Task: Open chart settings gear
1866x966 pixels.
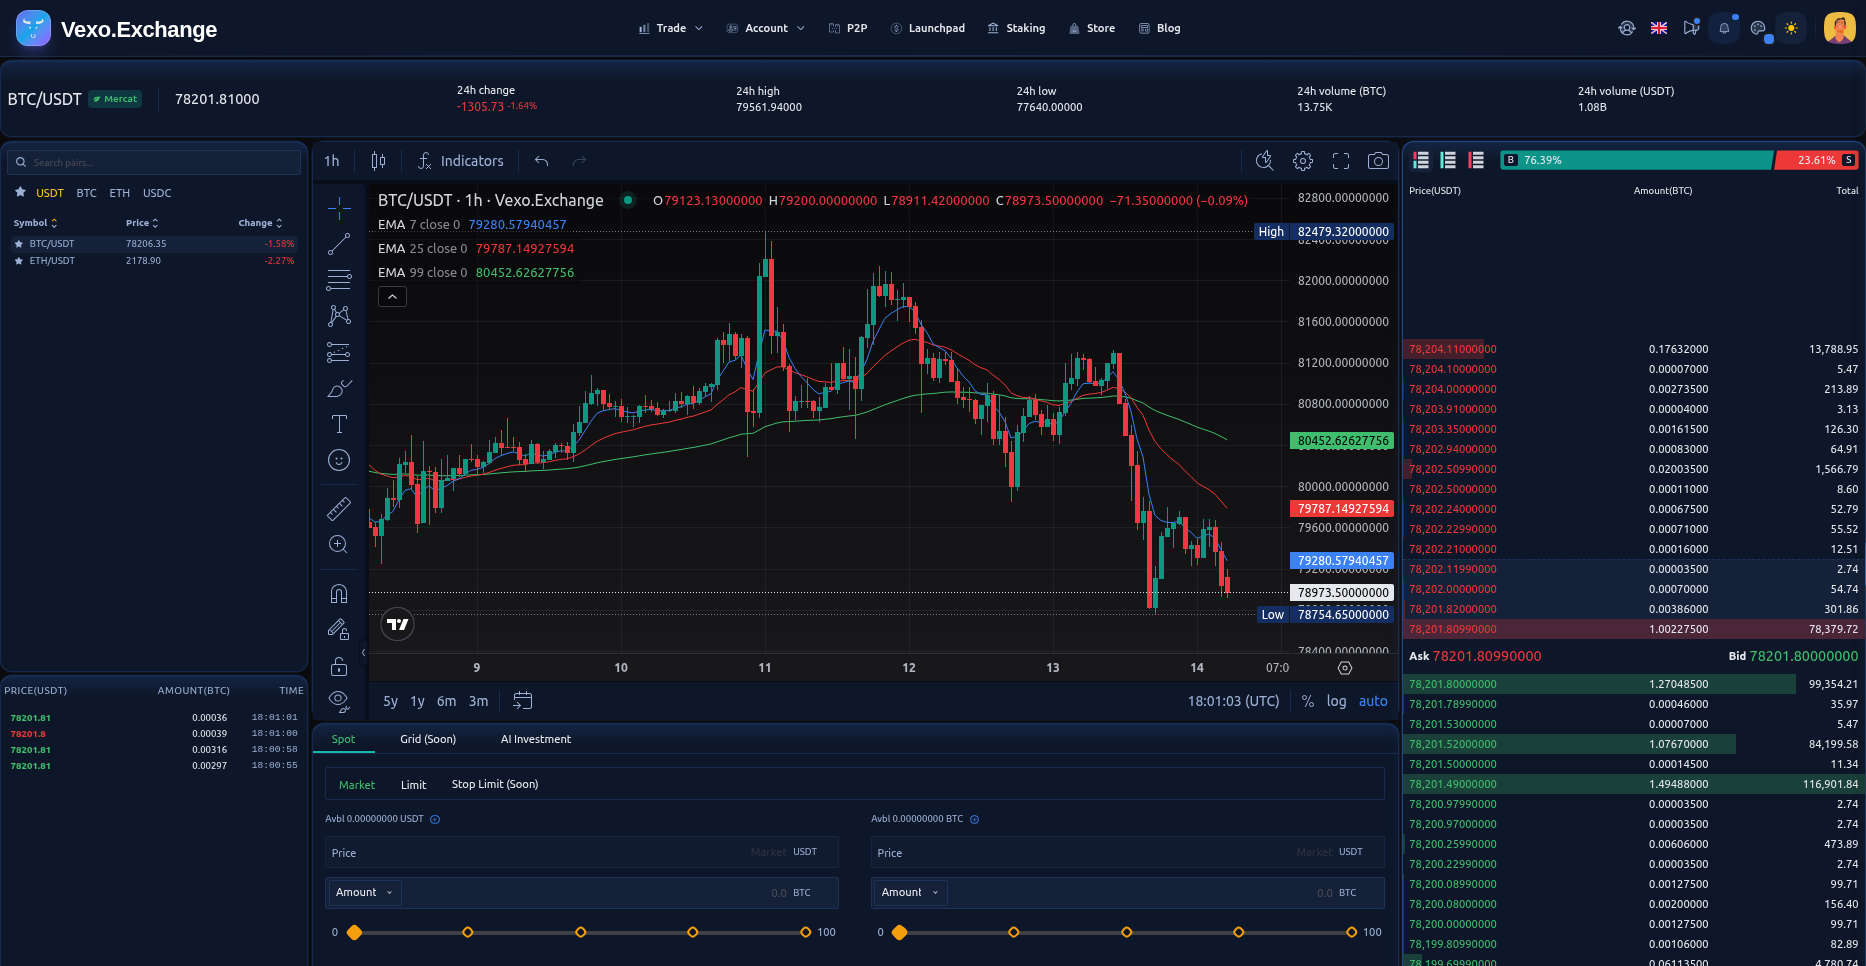Action: [x=1302, y=161]
